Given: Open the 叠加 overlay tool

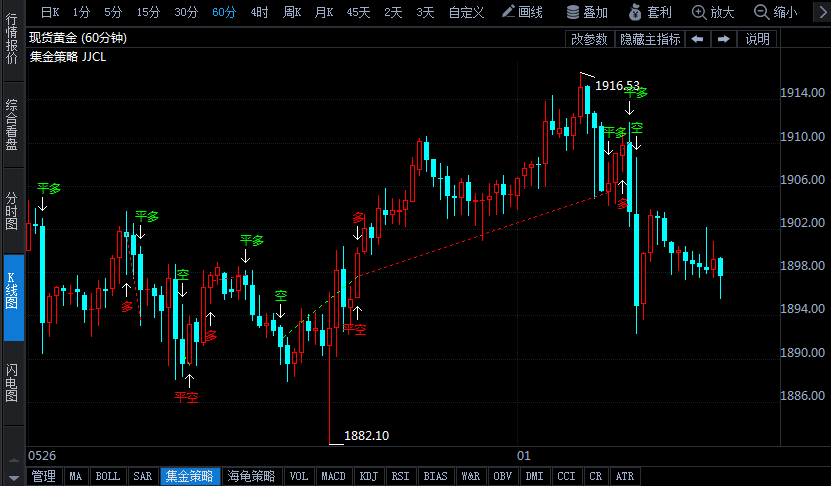Looking at the screenshot, I should [587, 12].
